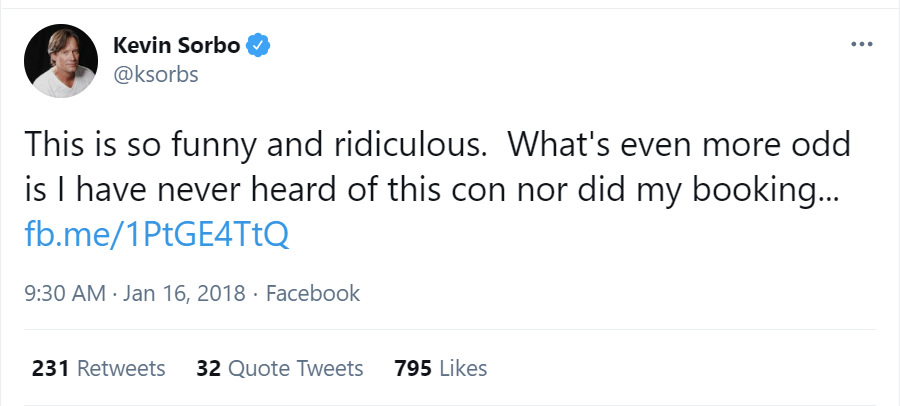900x406 pixels.
Task: Open the 32 Quote Tweets list
Action: (x=279, y=368)
